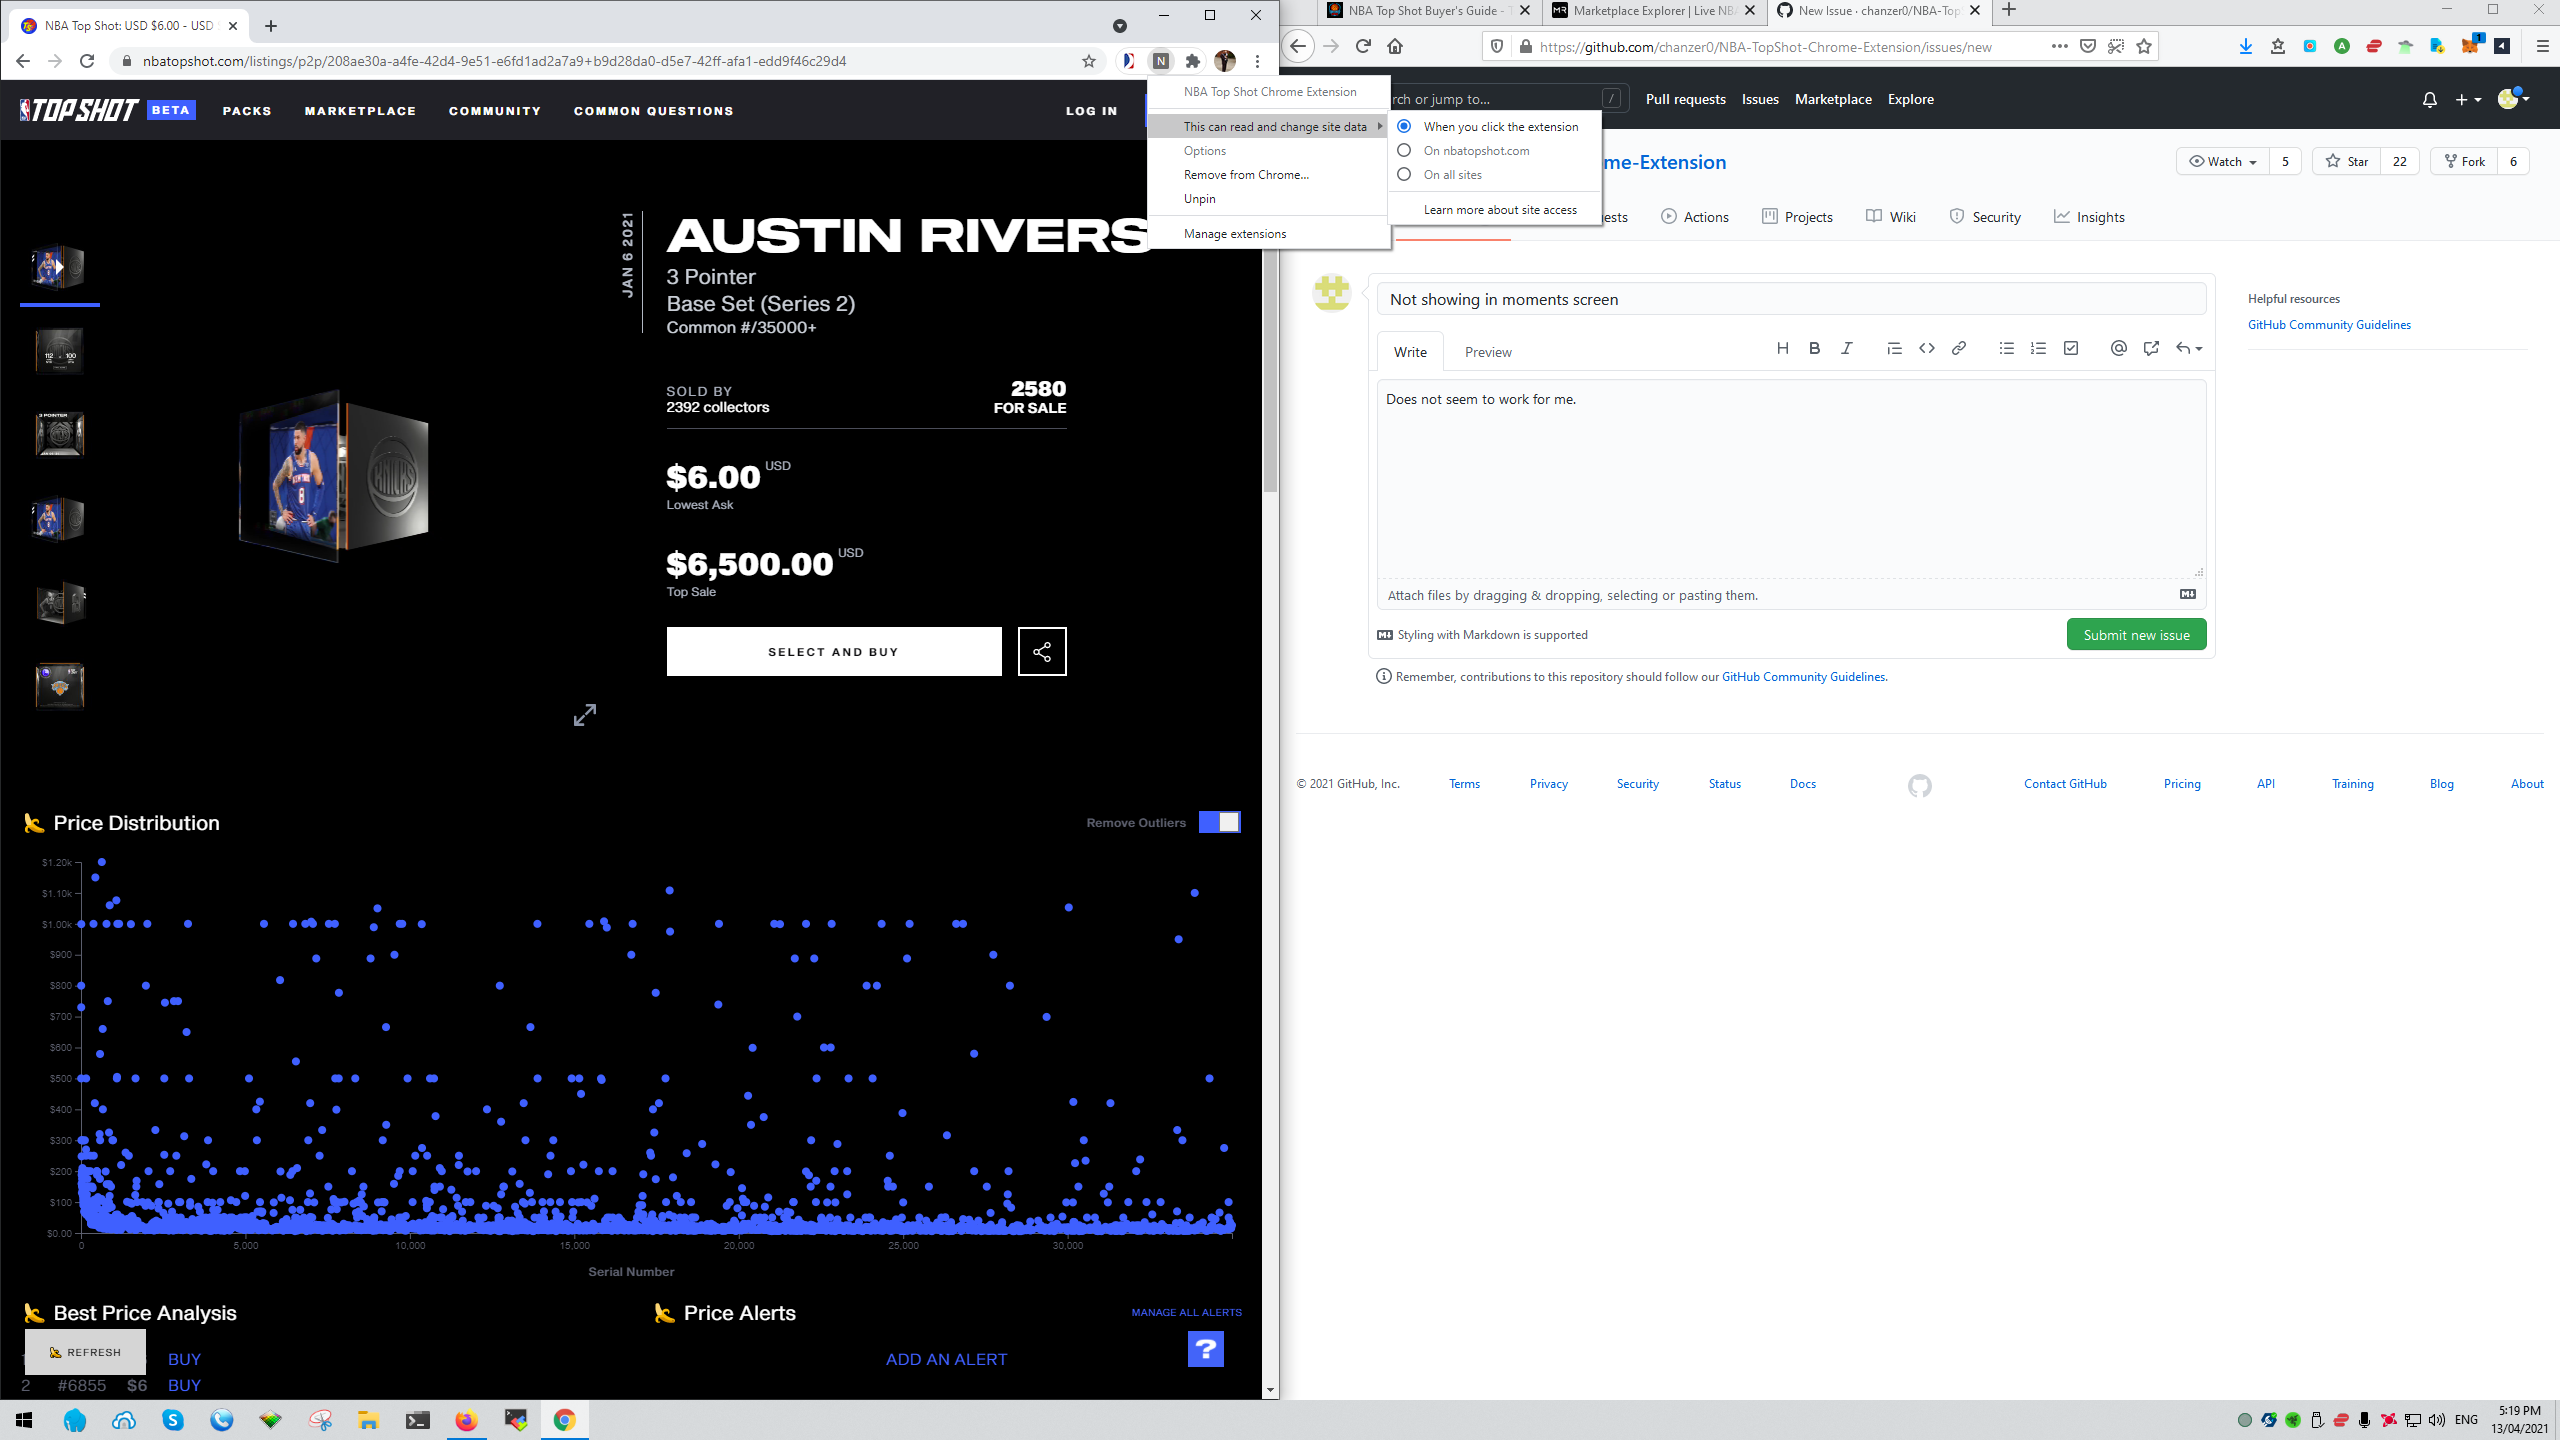Open Firefox from the Windows taskbar

click(466, 1420)
